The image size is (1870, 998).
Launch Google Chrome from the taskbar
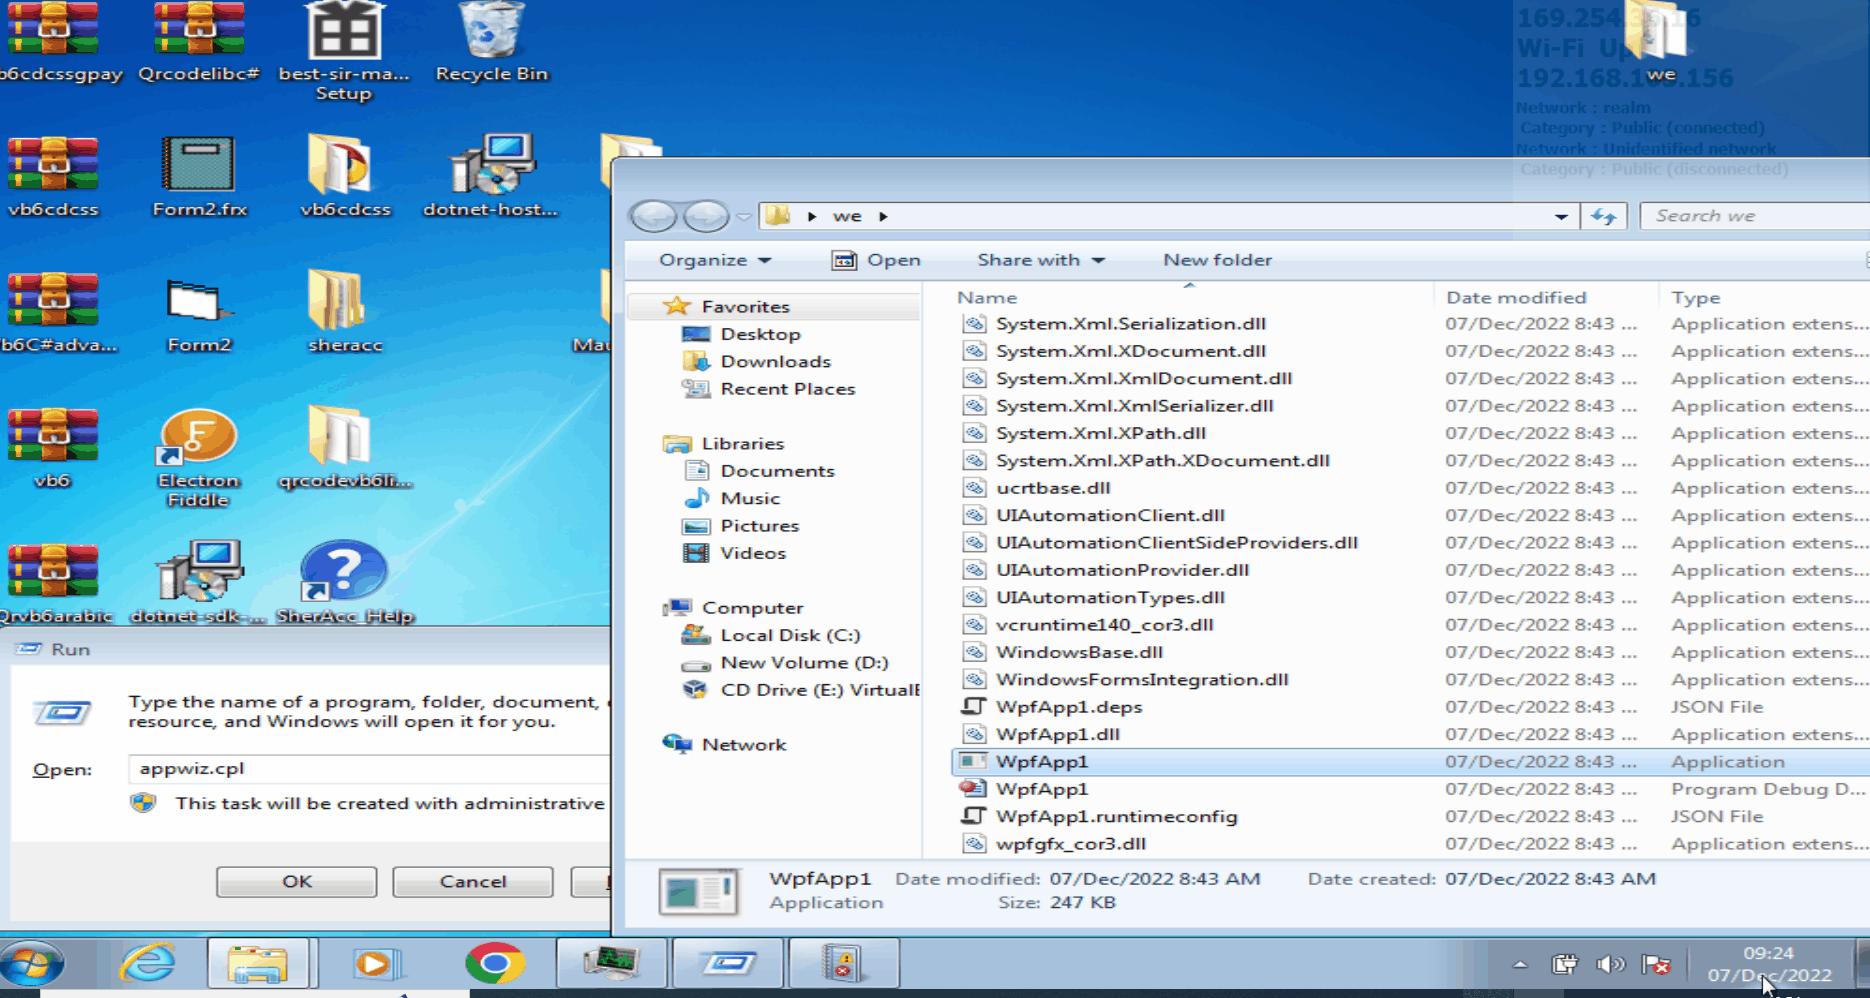tap(494, 963)
